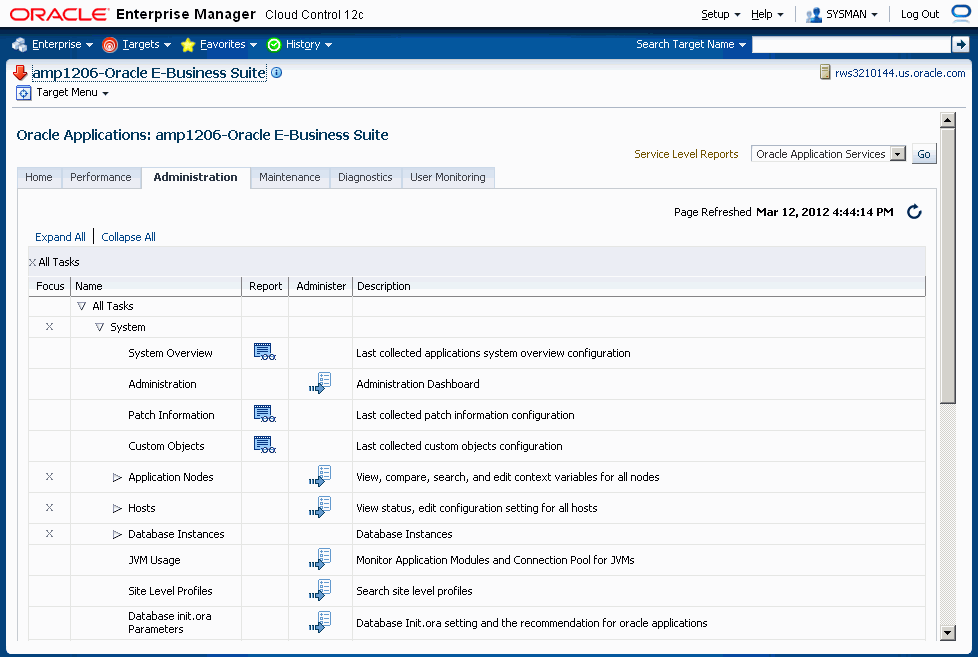Click Hosts row administer icon
This screenshot has height=657, width=978.
tap(320, 507)
